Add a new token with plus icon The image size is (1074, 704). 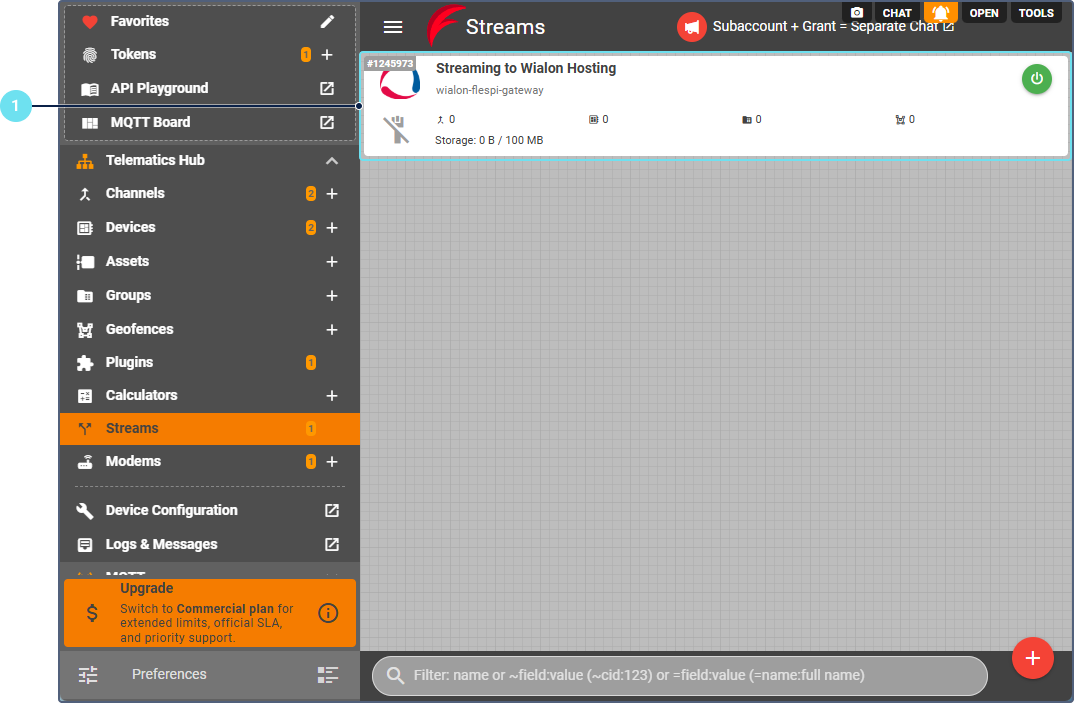click(327, 55)
